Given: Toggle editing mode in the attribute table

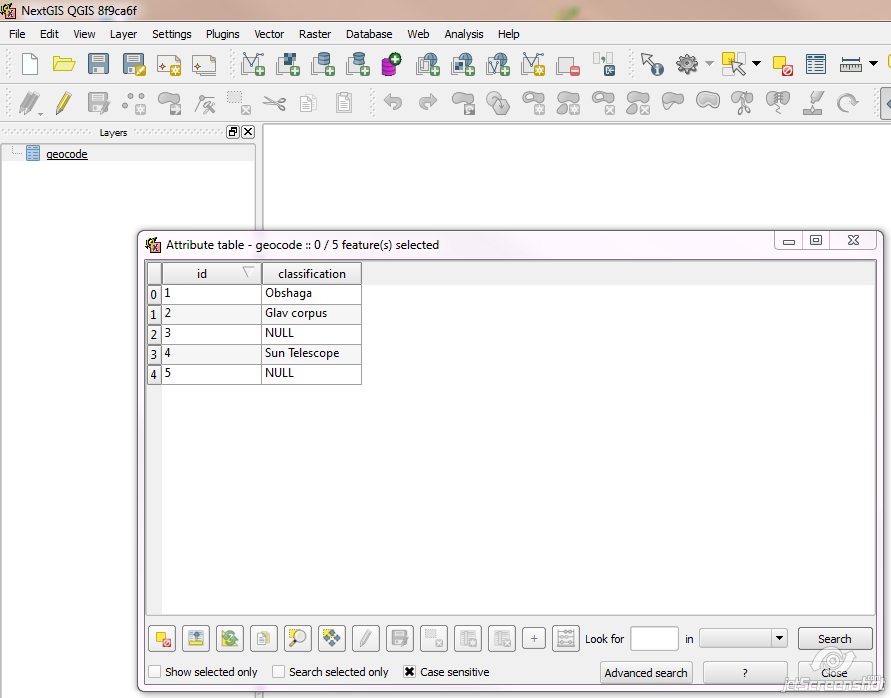Looking at the screenshot, I should [x=365, y=639].
